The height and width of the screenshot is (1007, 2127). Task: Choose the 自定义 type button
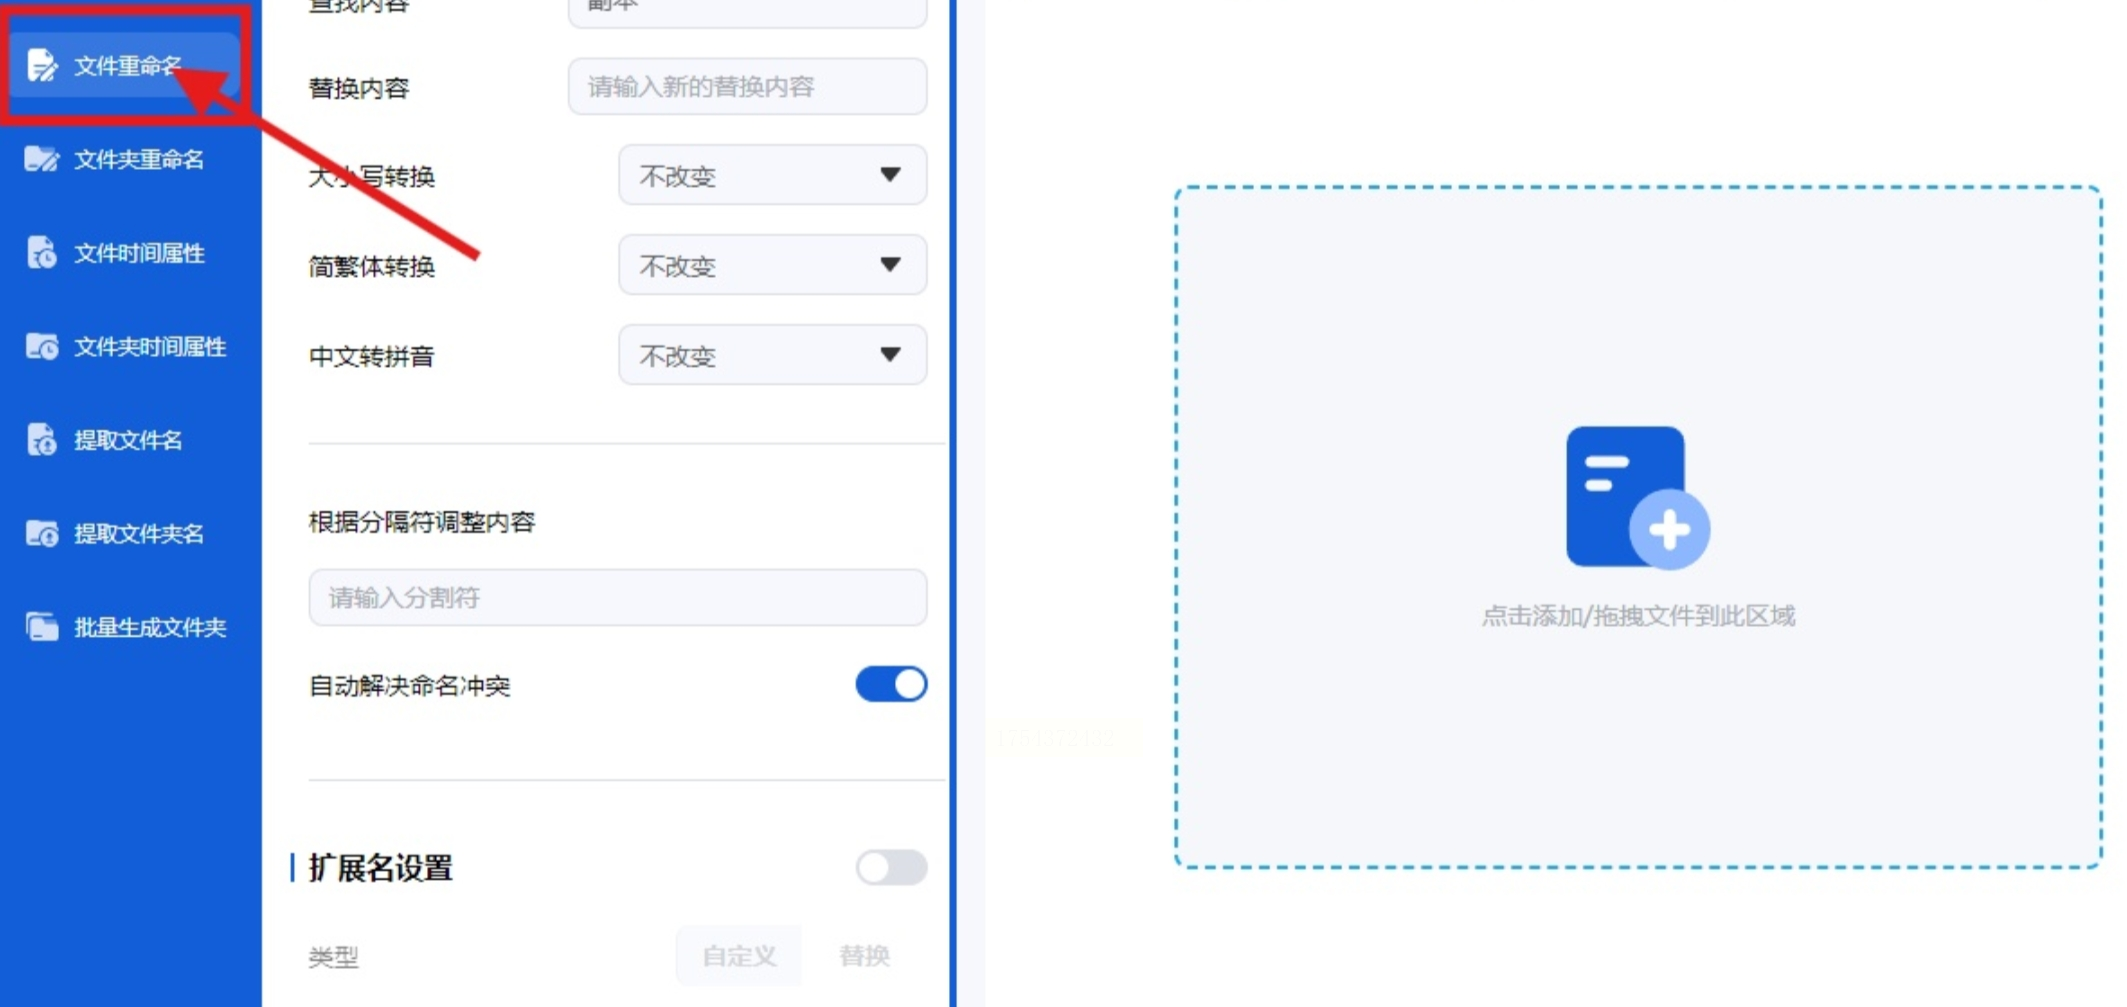coord(739,956)
